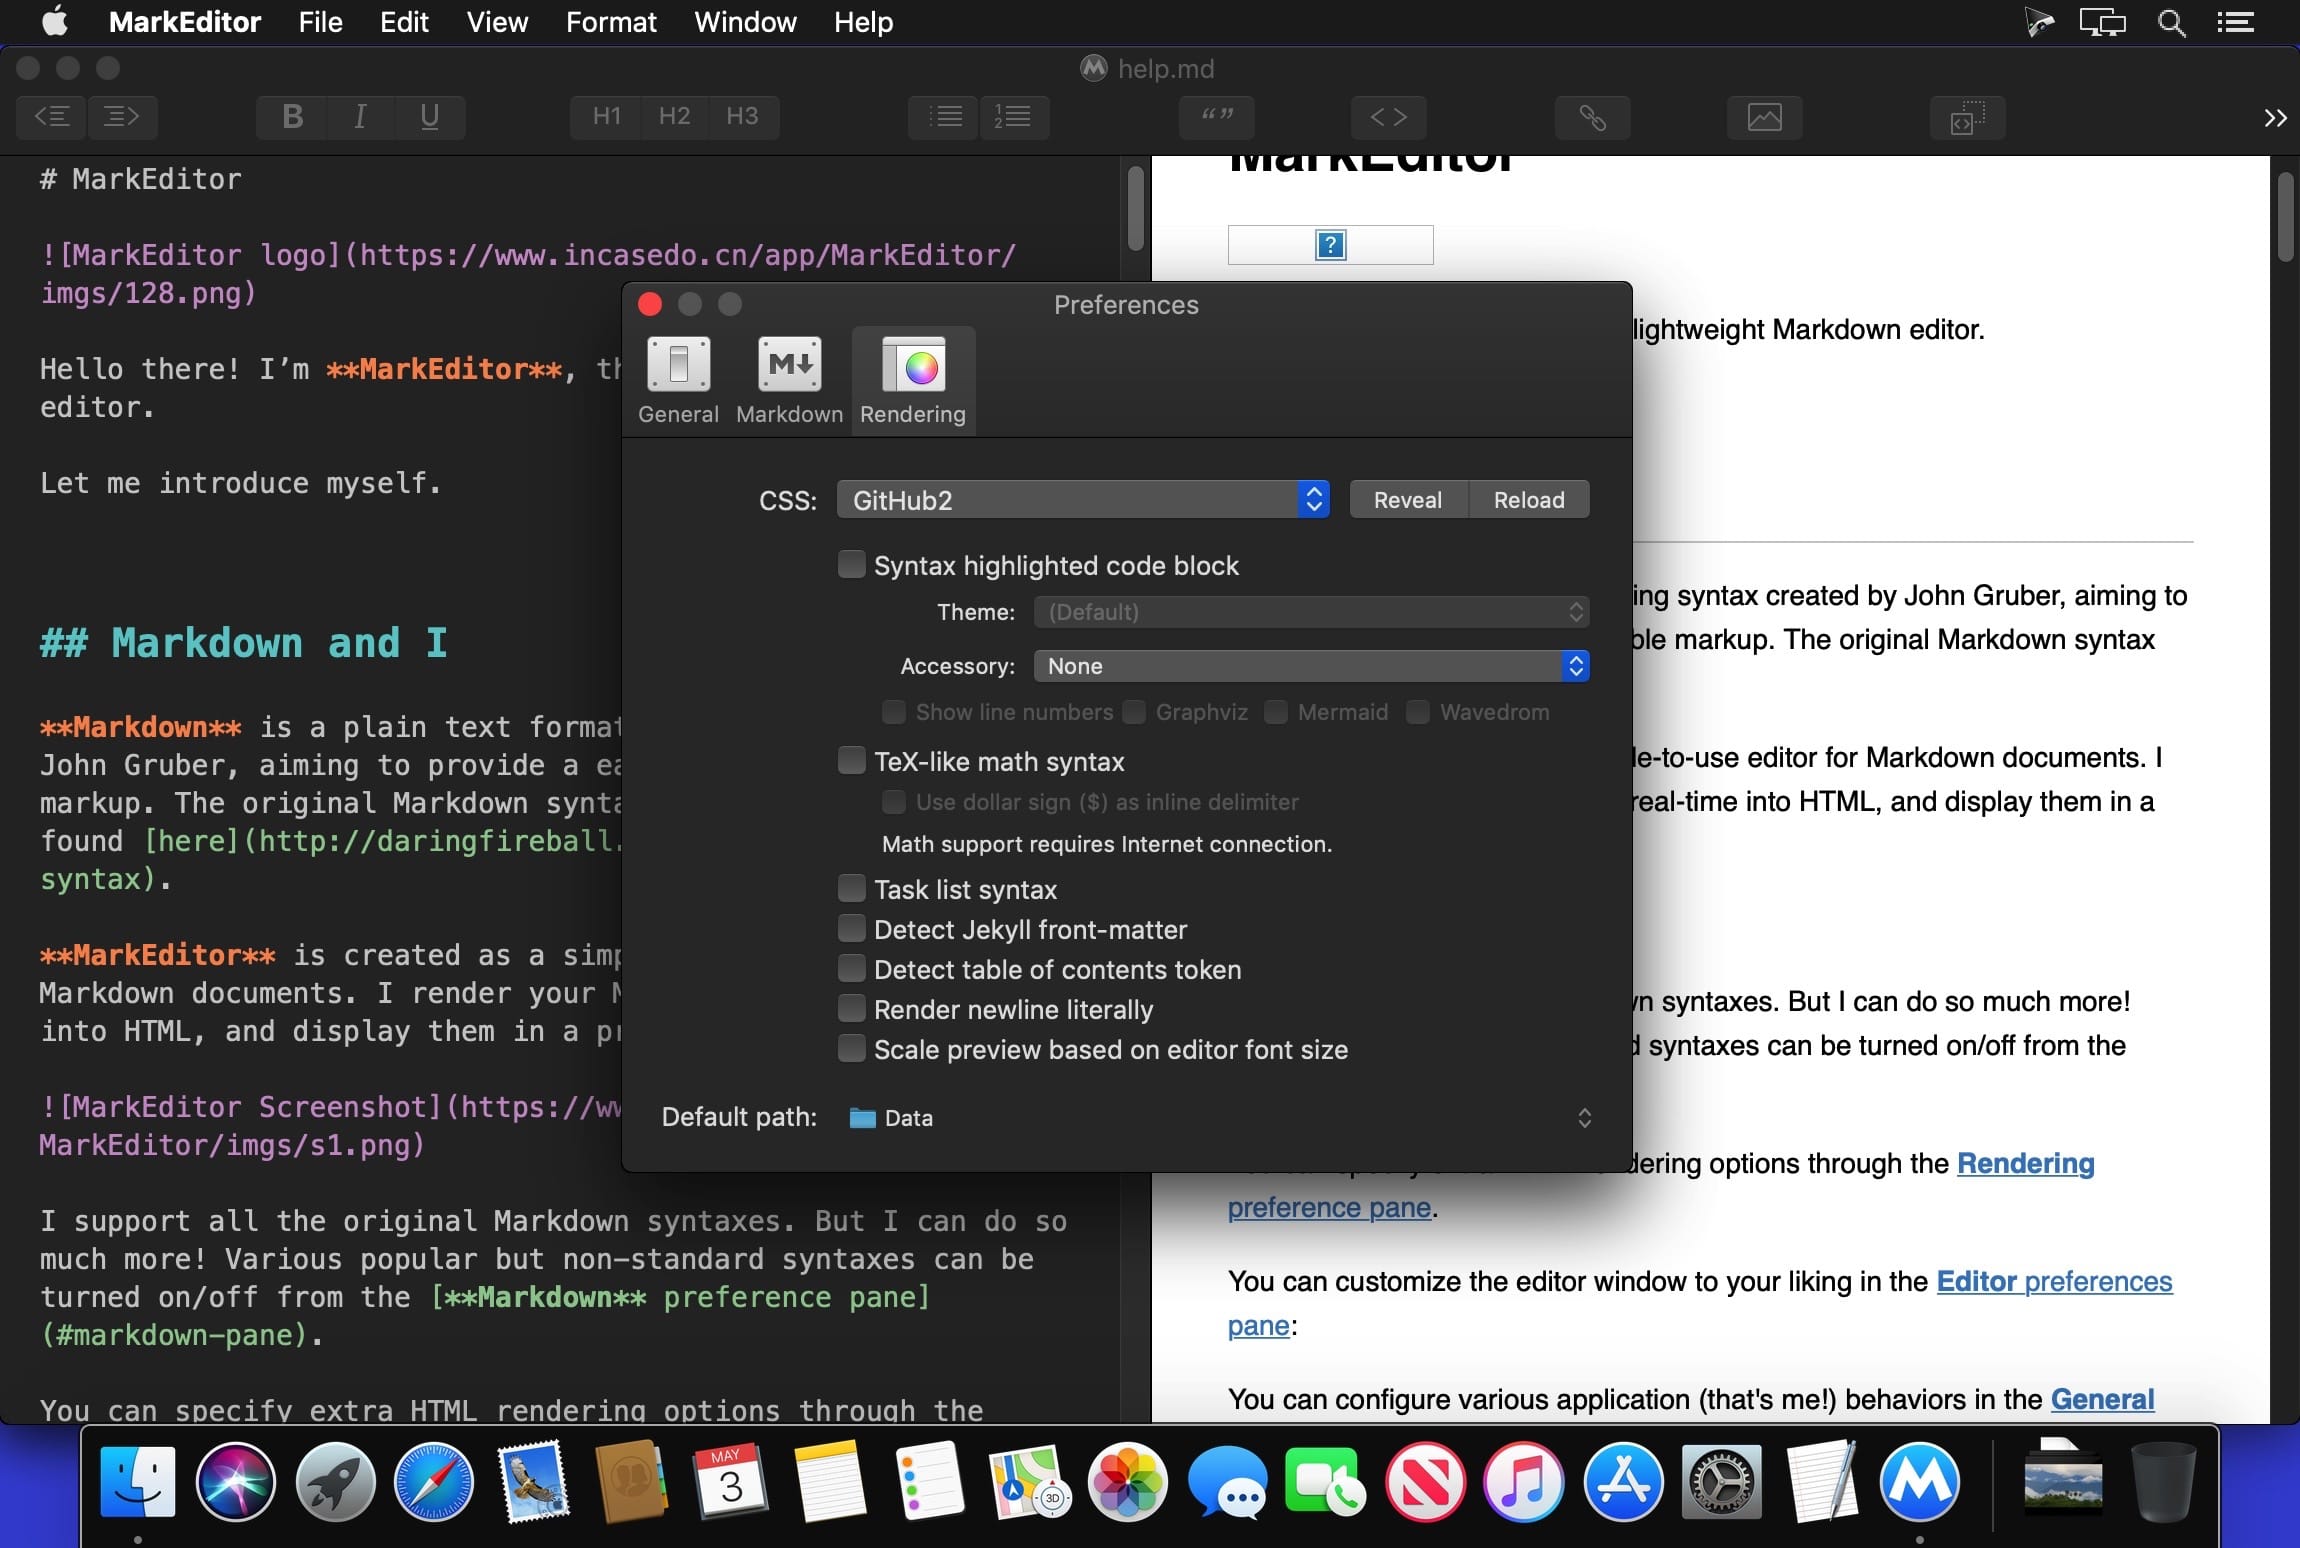Toggle italic formatting in the toolbar

click(360, 117)
